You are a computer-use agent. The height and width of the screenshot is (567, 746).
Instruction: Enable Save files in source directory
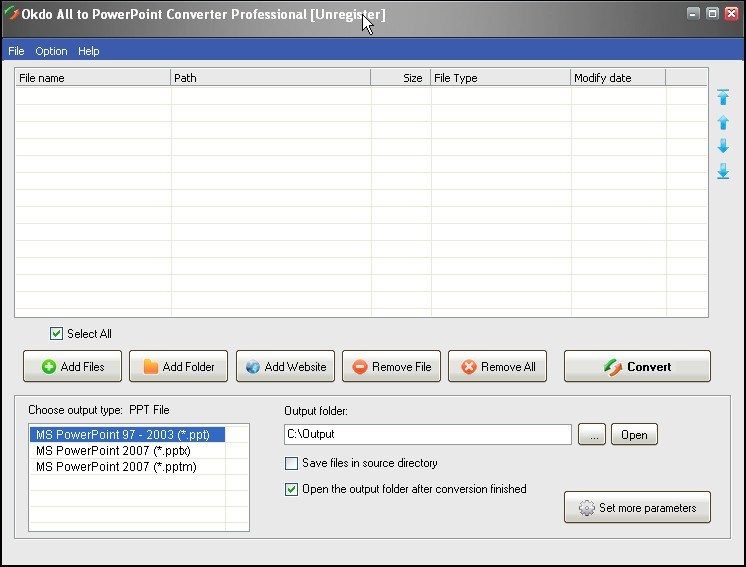click(x=291, y=463)
